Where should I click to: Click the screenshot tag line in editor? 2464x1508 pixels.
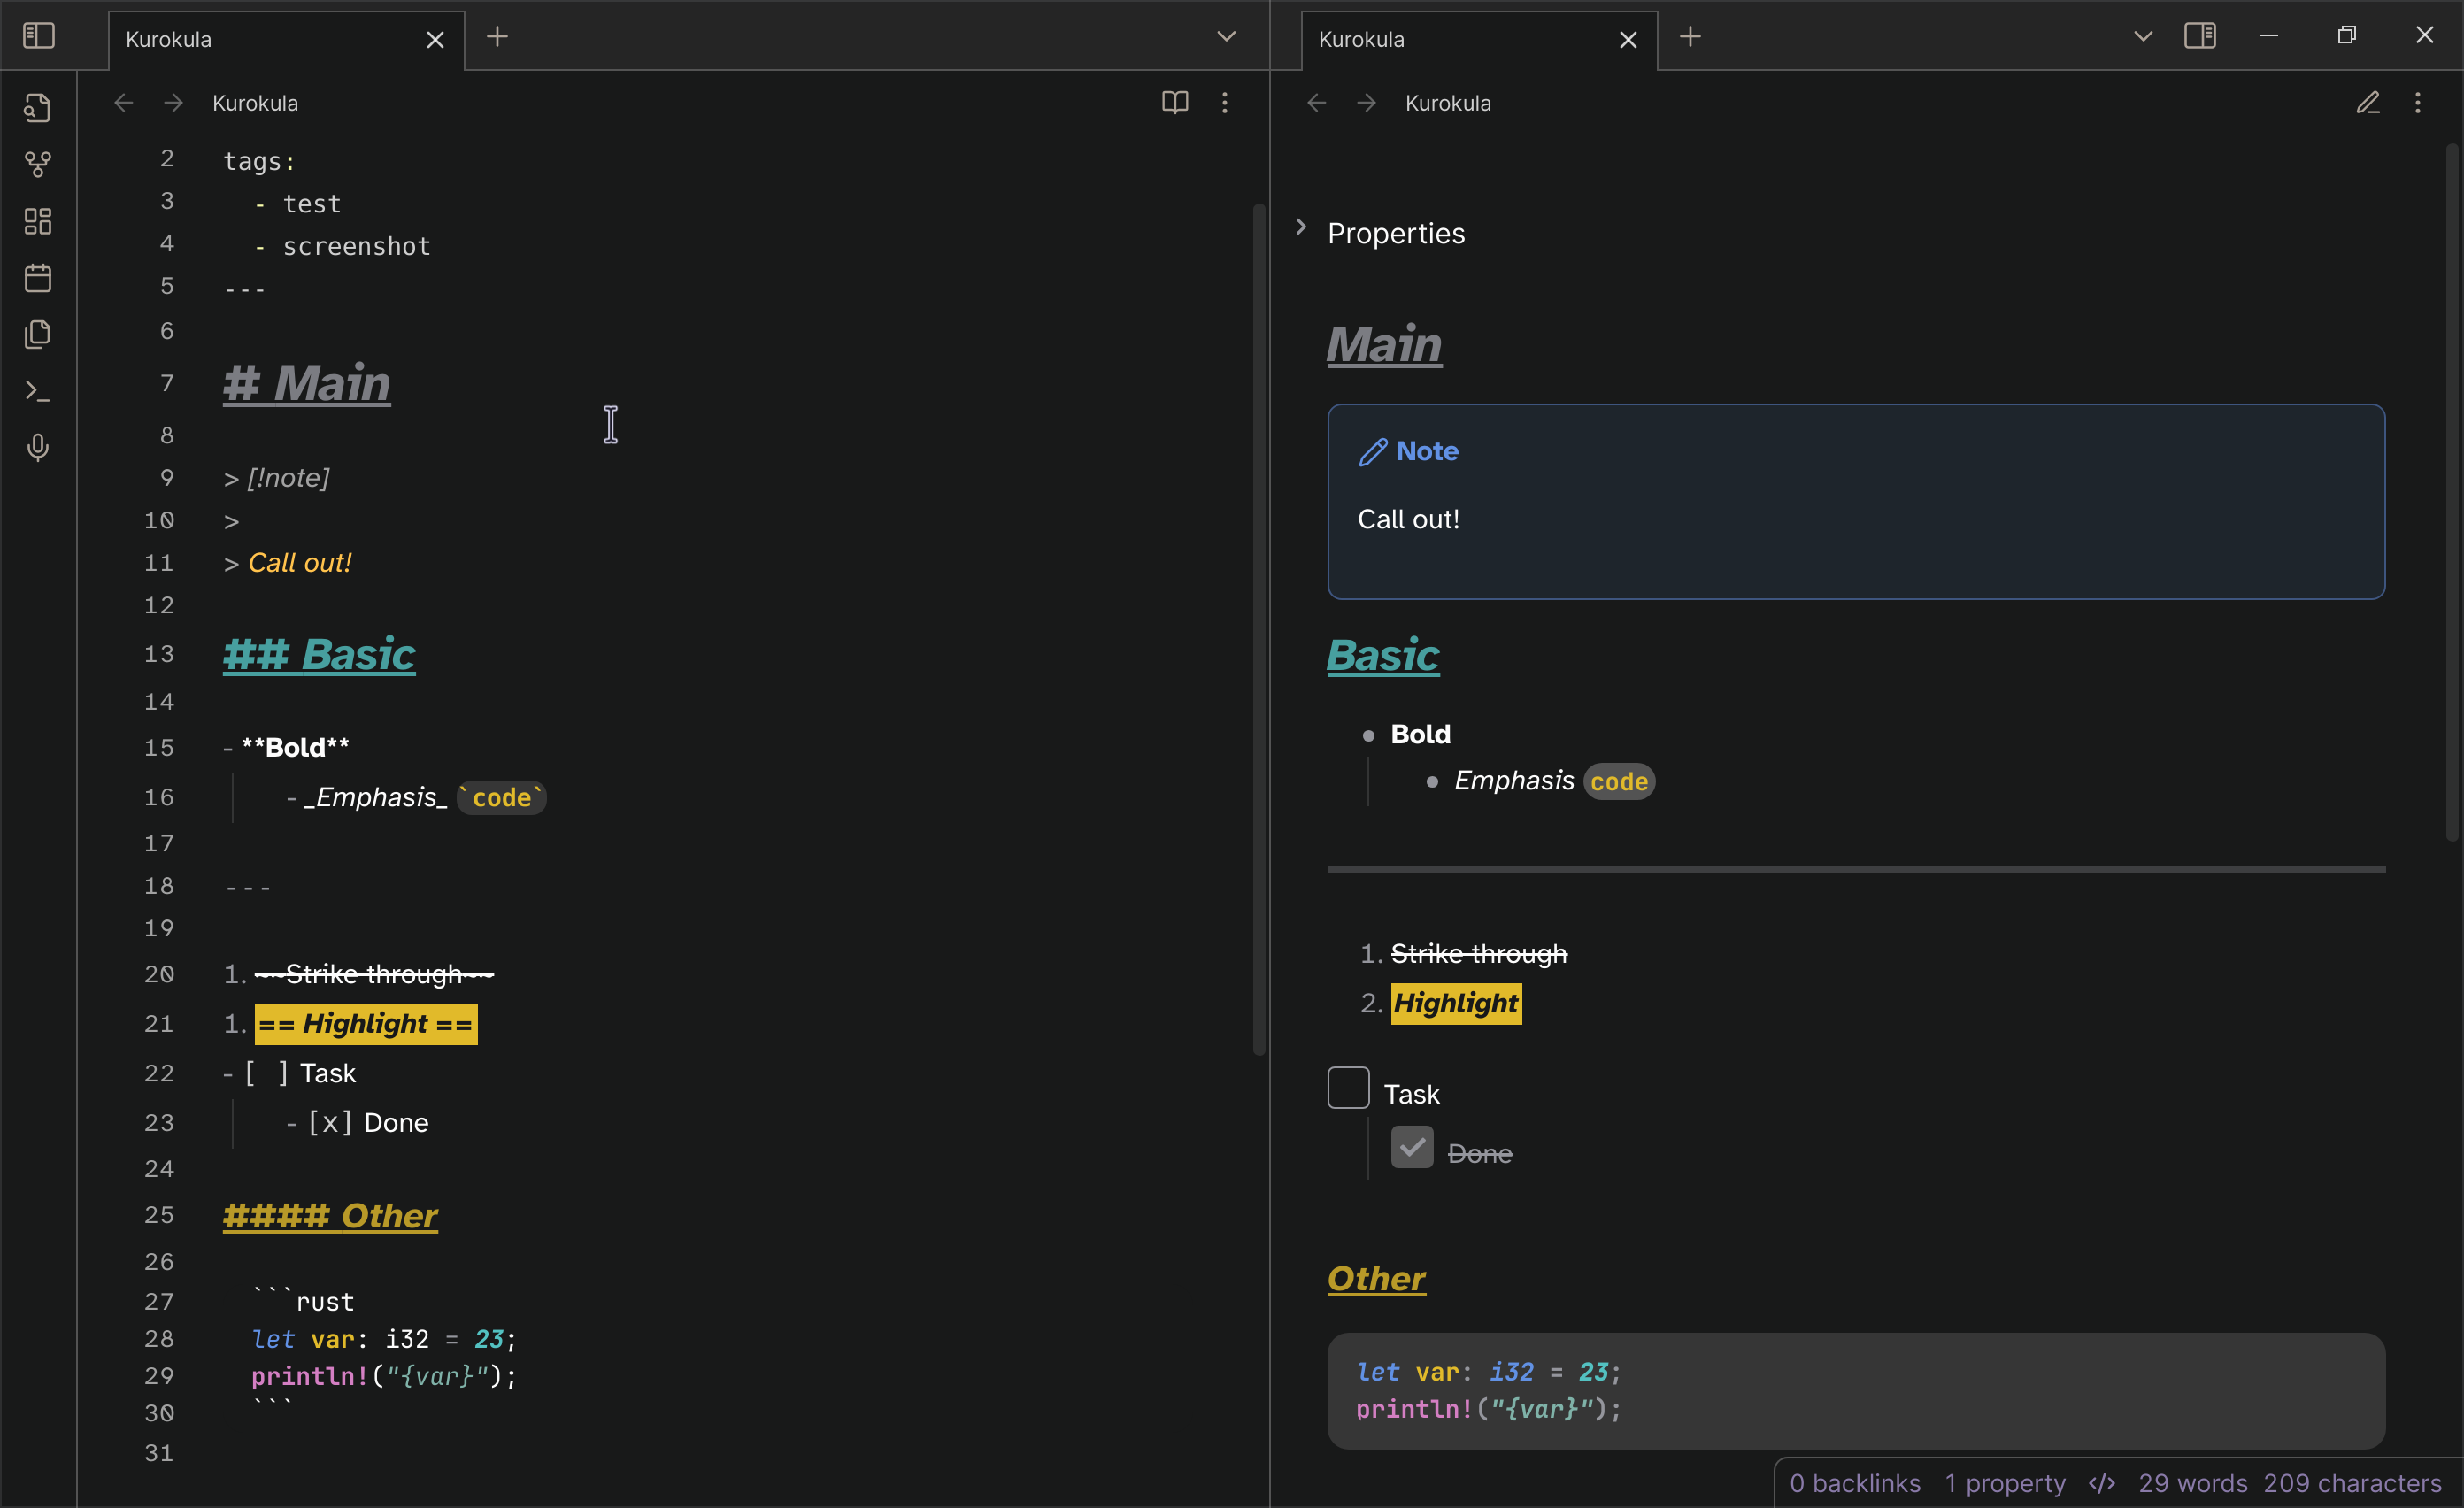click(343, 246)
